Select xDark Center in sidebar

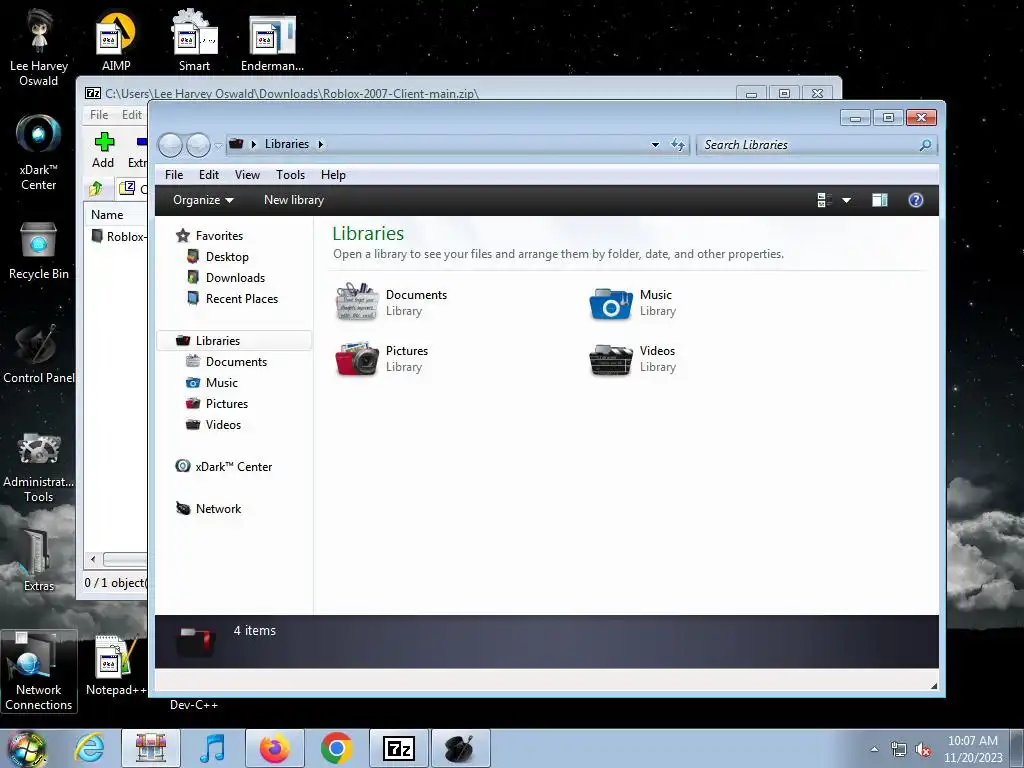pyautogui.click(x=223, y=466)
